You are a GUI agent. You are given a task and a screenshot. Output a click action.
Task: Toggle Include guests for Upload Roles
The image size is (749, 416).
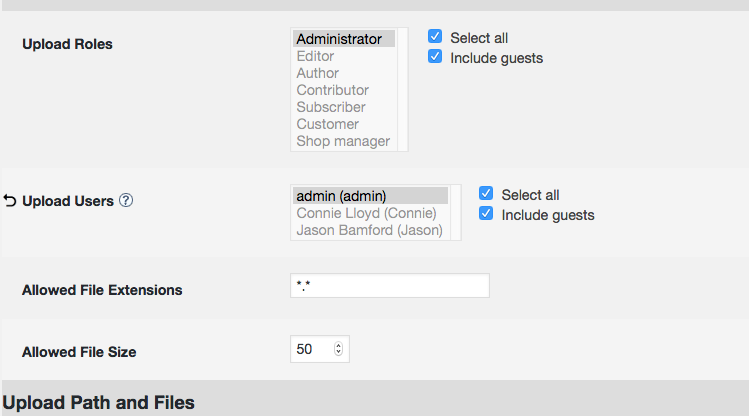click(435, 56)
